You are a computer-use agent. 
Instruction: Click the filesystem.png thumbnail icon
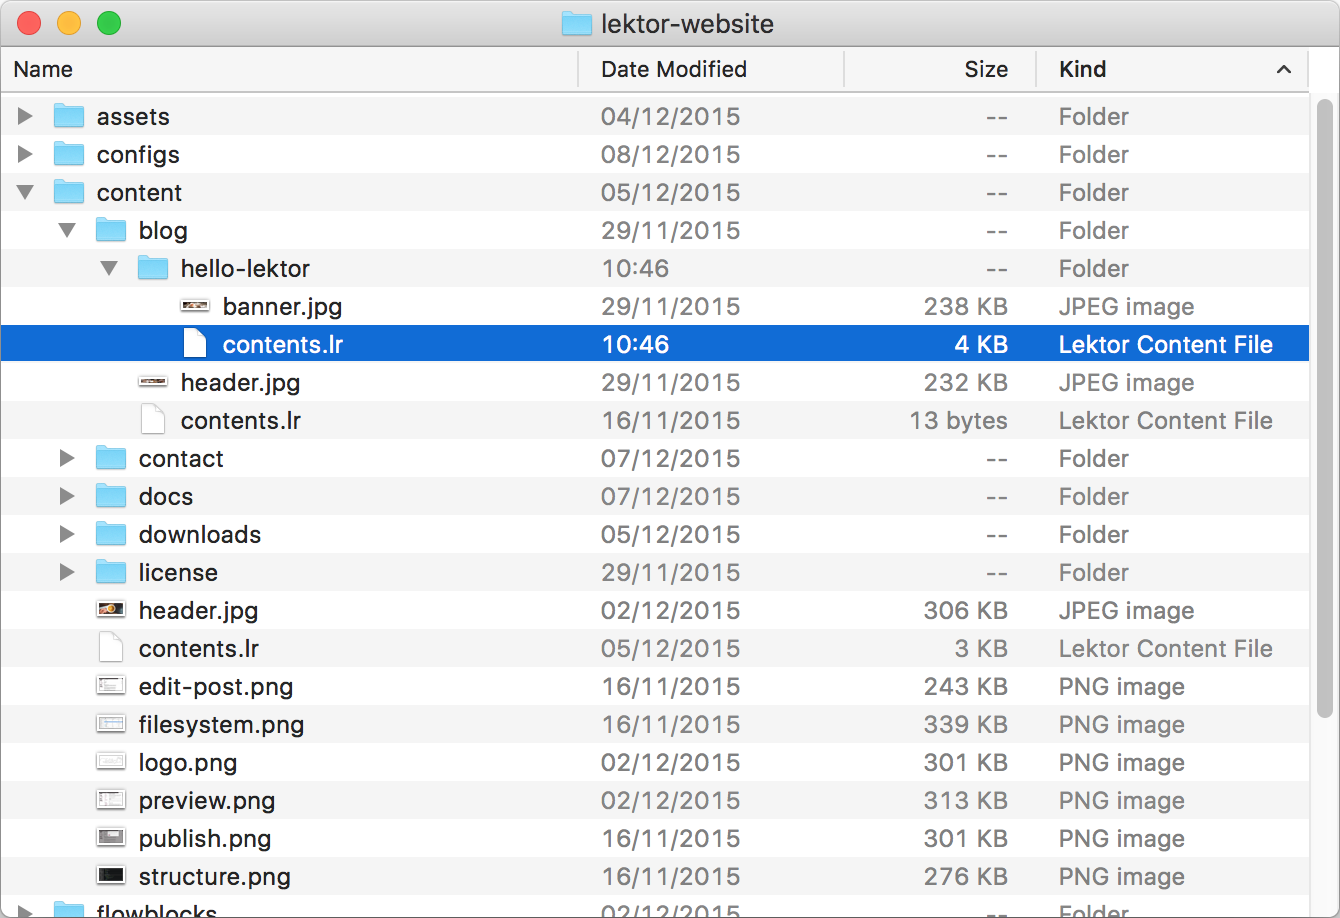[x=111, y=724]
